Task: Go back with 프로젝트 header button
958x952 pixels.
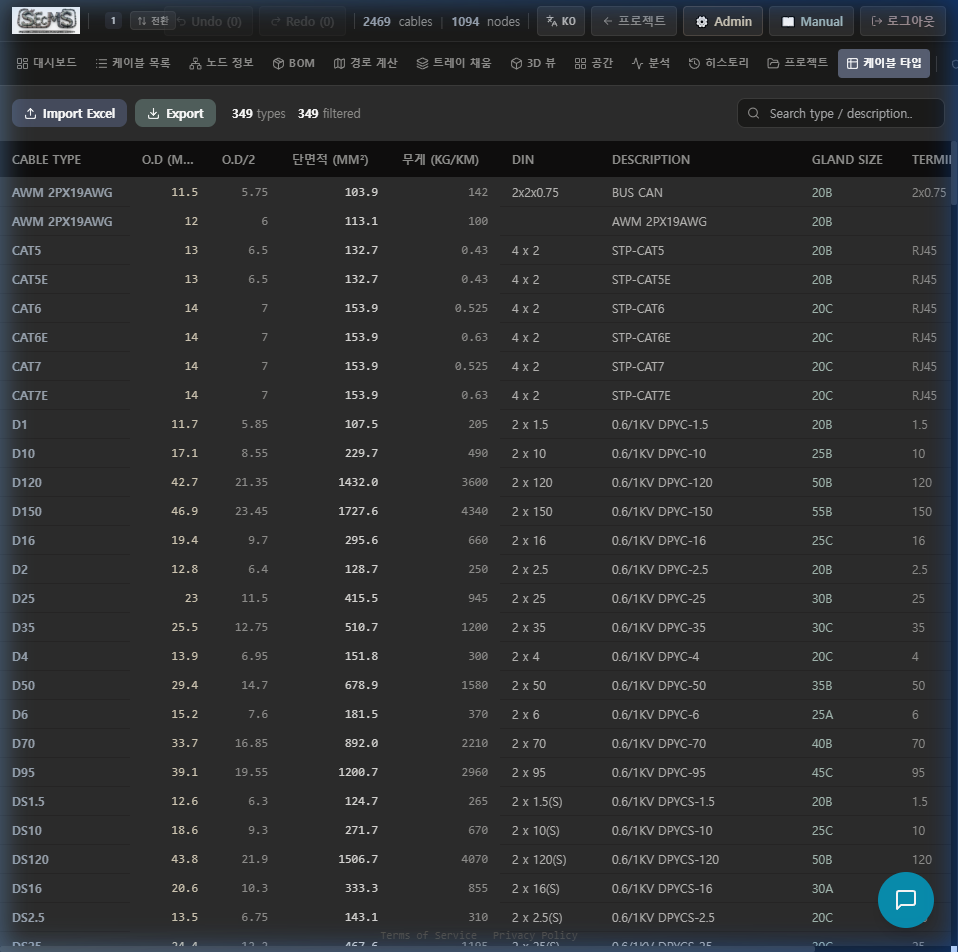Action: coord(634,21)
